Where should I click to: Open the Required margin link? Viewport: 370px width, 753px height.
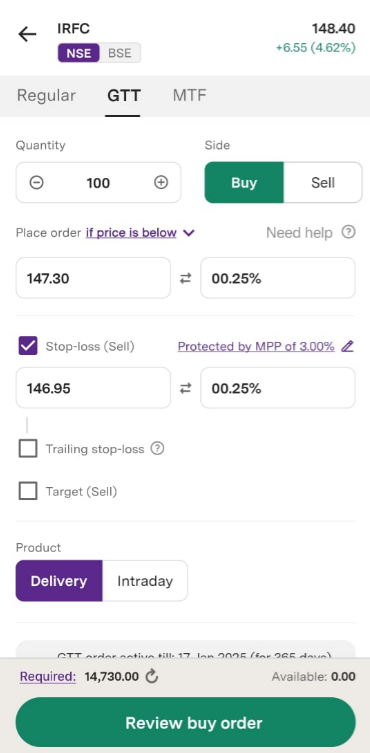(x=48, y=677)
